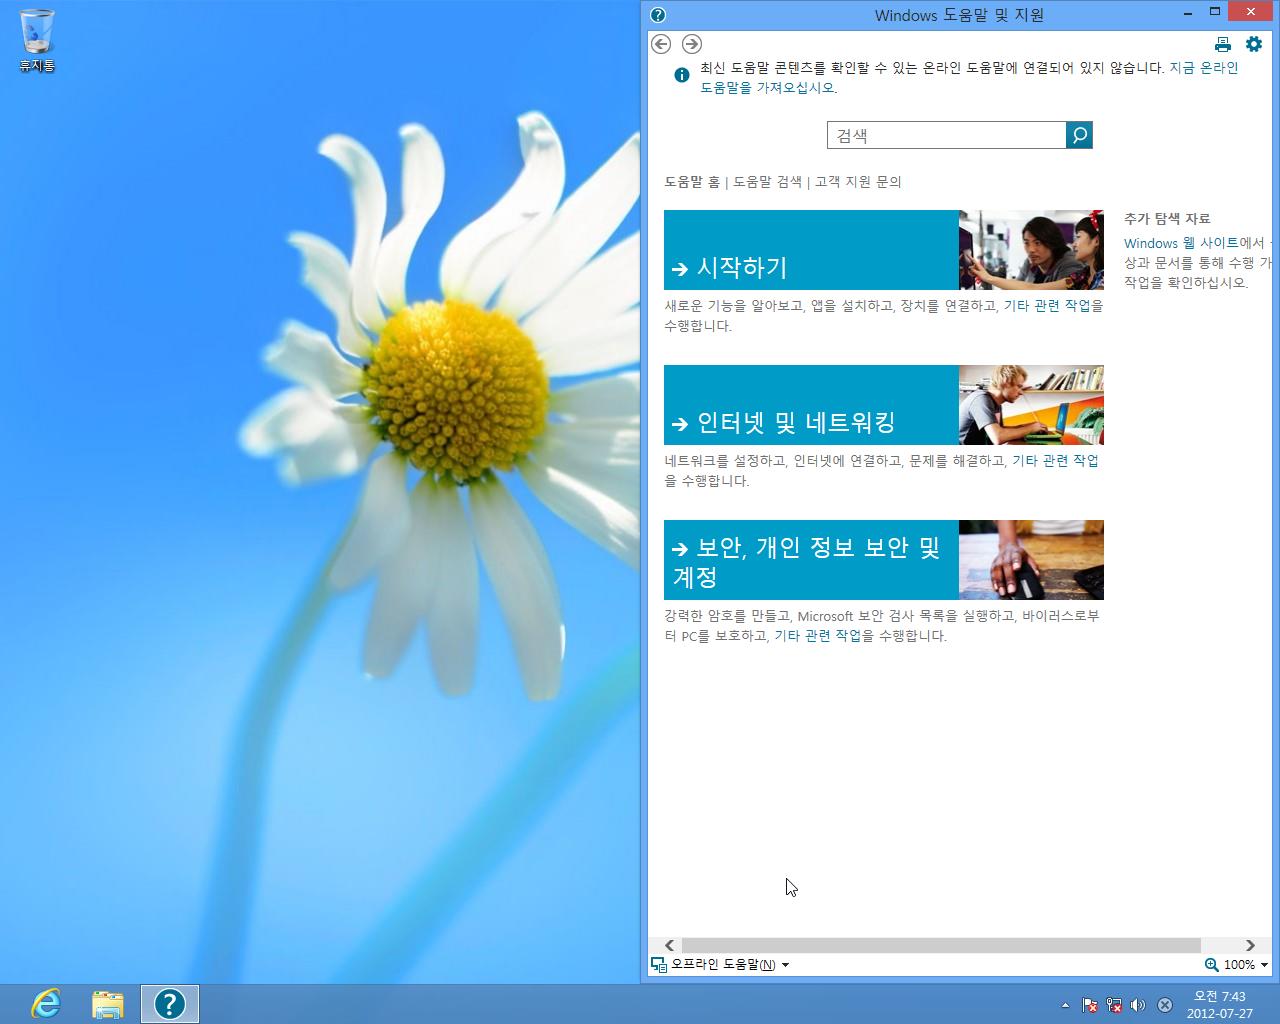Screen dimensions: 1280x1024
Task: Show hidden tray icons arrow
Action: [x=1065, y=1005]
